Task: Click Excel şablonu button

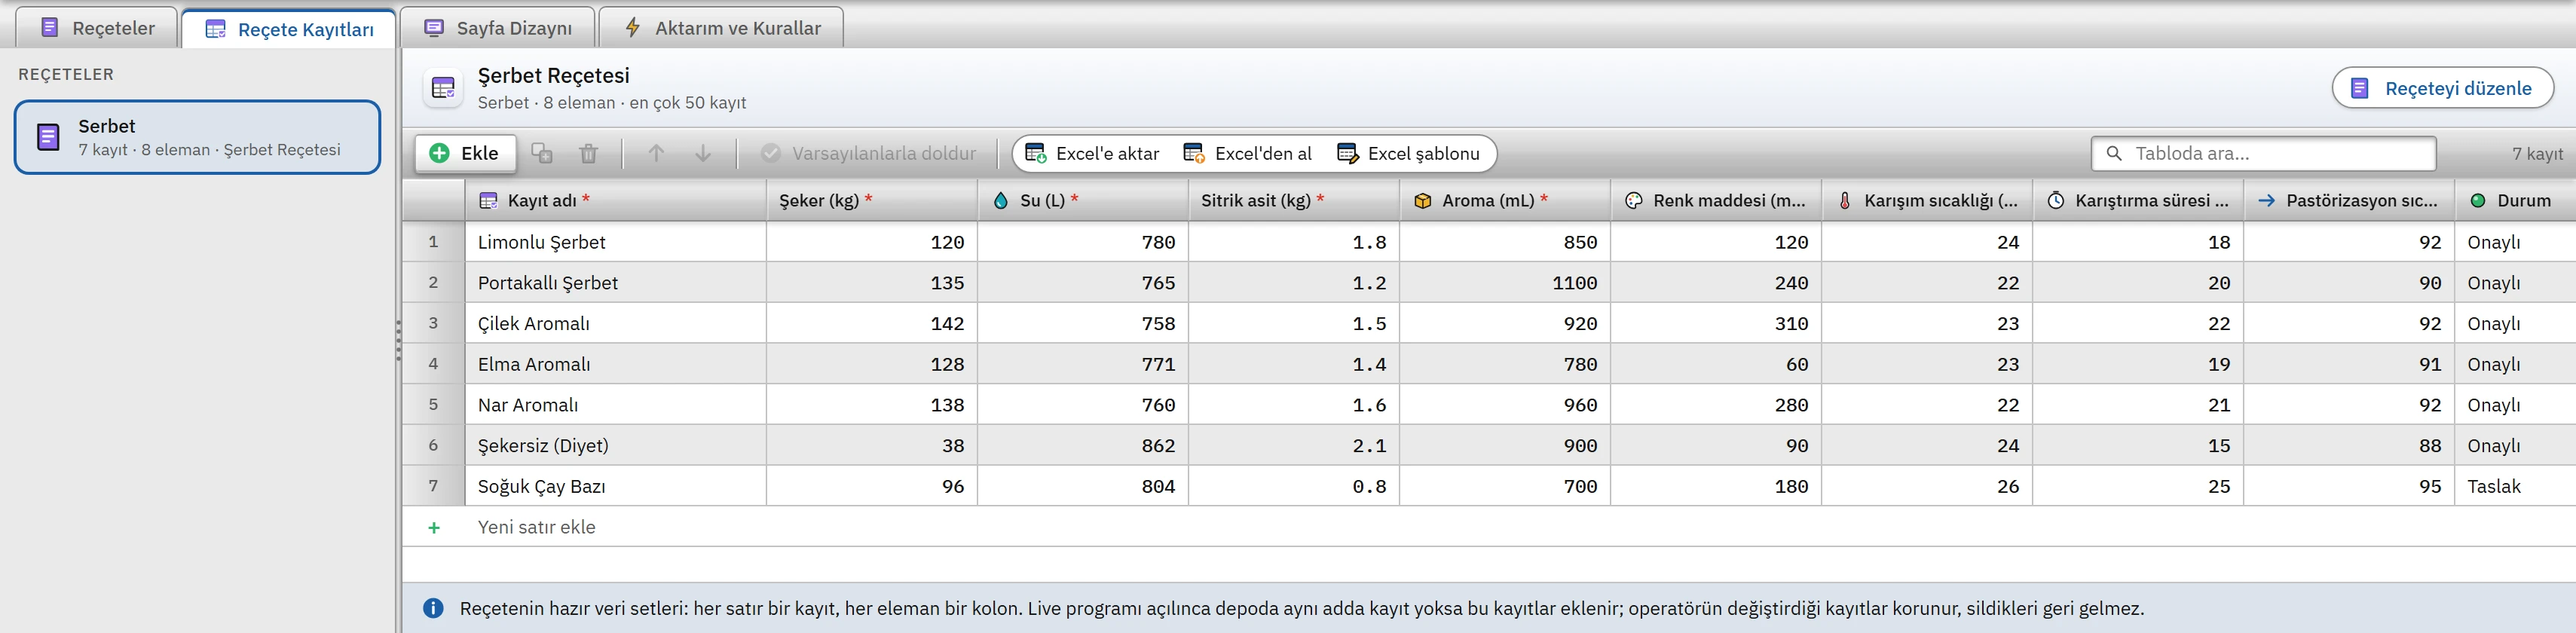Action: tap(1408, 153)
